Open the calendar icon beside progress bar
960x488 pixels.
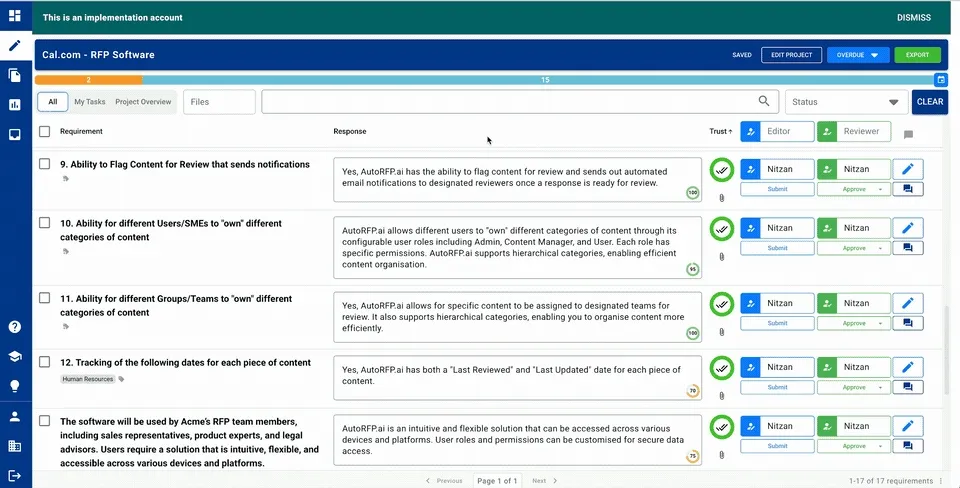(x=940, y=80)
